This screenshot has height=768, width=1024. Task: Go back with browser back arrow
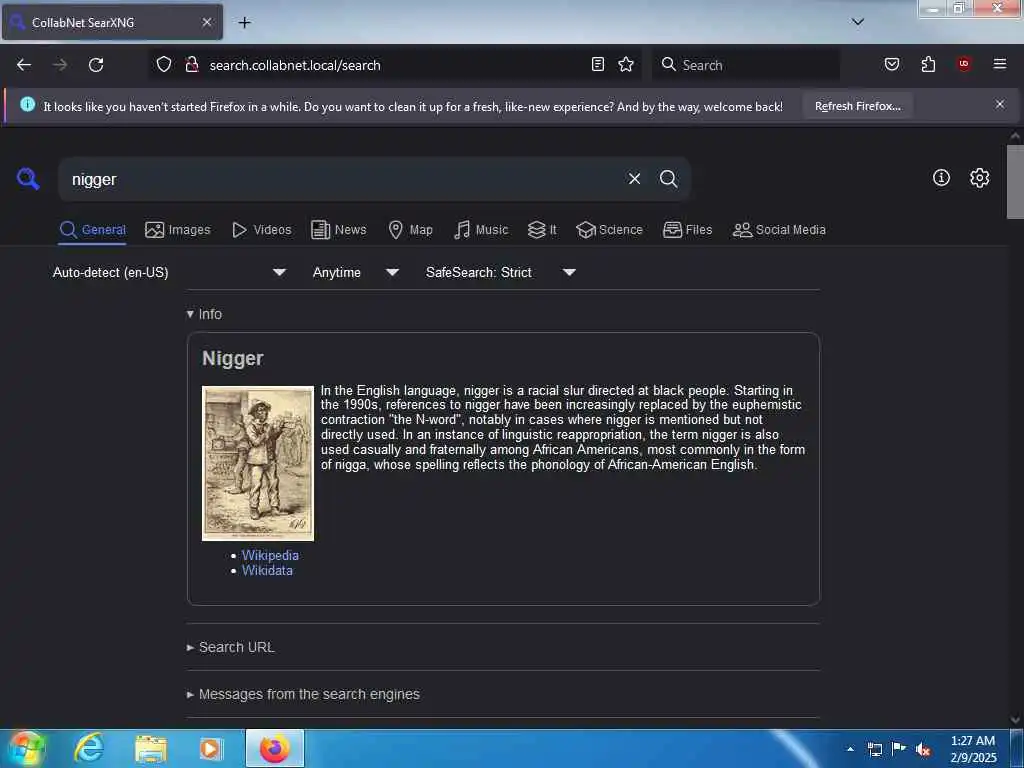24,65
